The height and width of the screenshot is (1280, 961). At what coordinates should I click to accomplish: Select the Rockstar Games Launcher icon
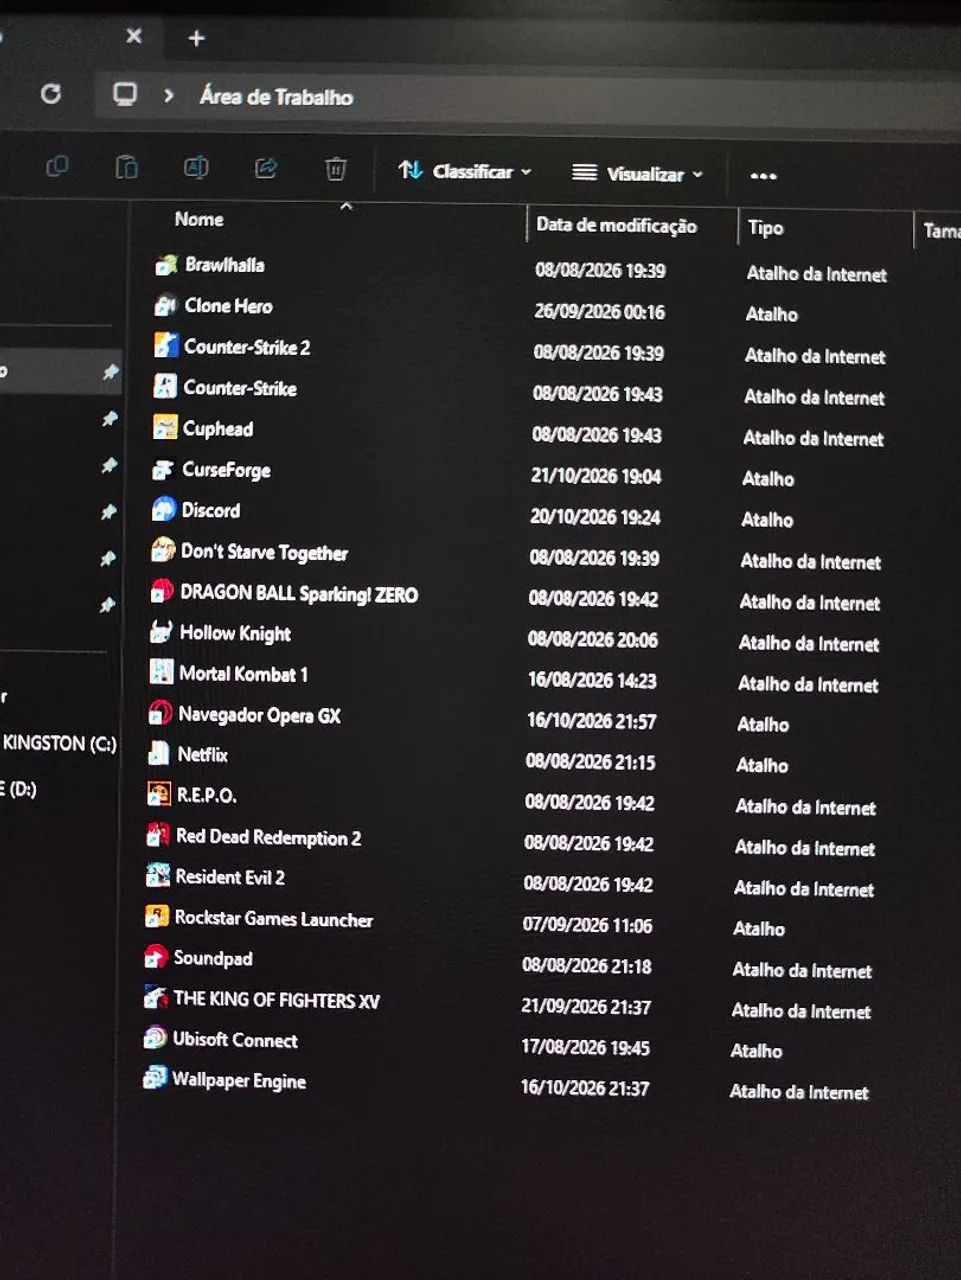point(157,917)
